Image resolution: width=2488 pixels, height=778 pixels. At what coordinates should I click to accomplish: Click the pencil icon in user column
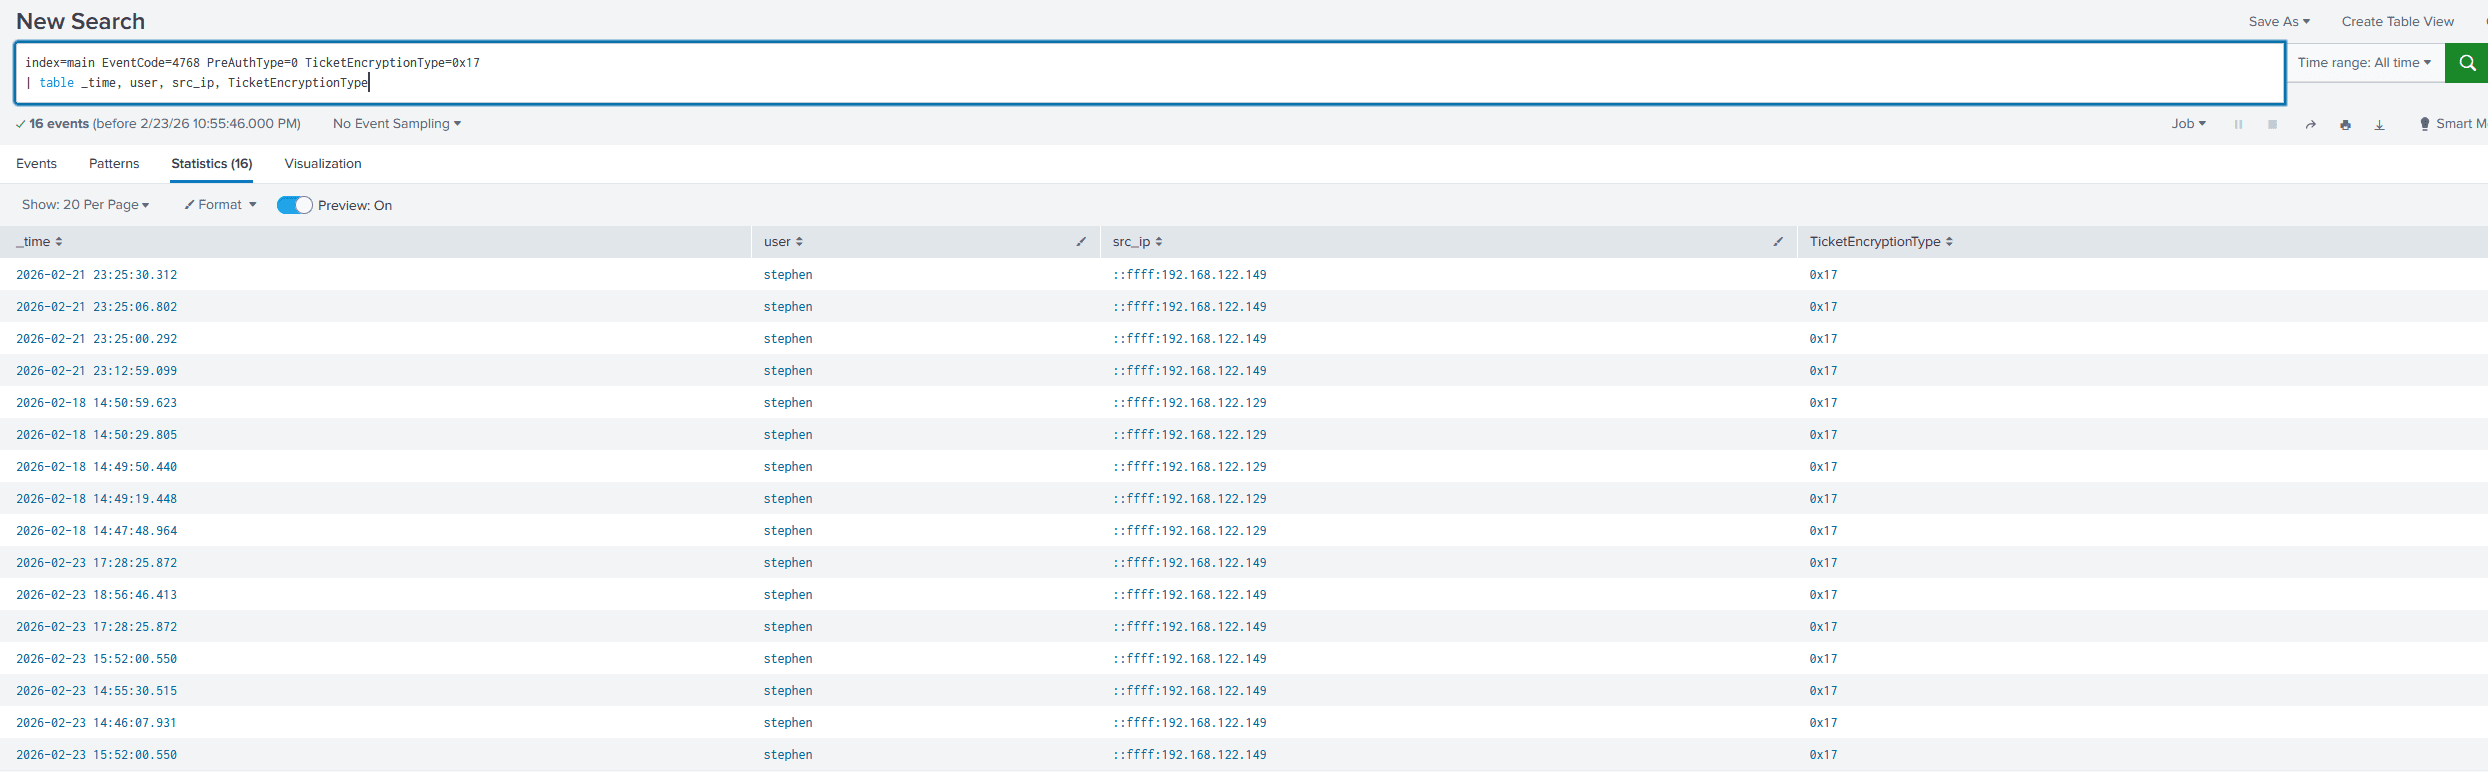tap(1080, 242)
